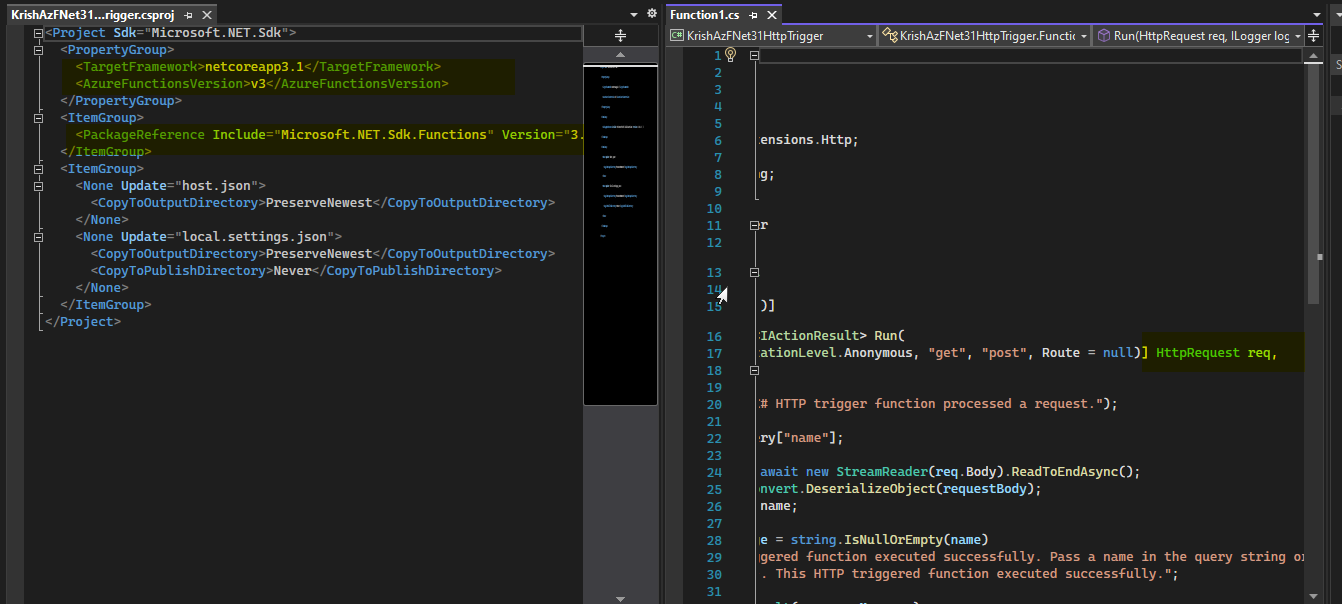Screen dimensions: 1342x604
Task: Click the netcoreapp3.1 TargetFramework value
Action: tap(254, 67)
